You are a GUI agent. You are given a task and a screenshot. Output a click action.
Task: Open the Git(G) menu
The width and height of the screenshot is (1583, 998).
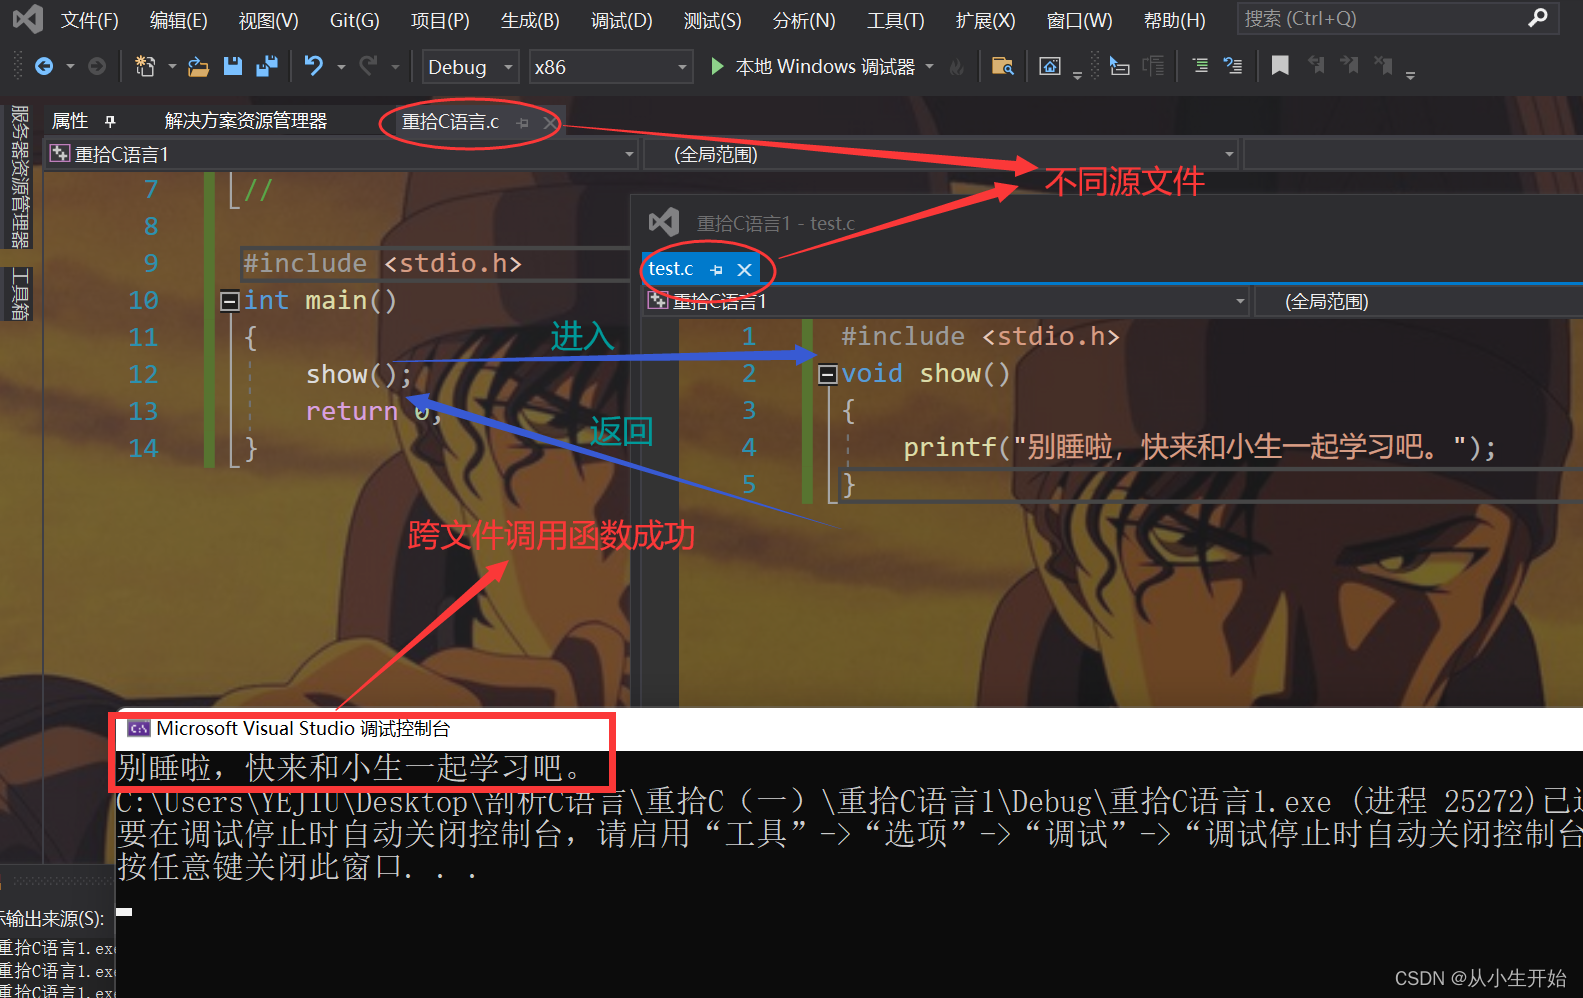point(354,20)
